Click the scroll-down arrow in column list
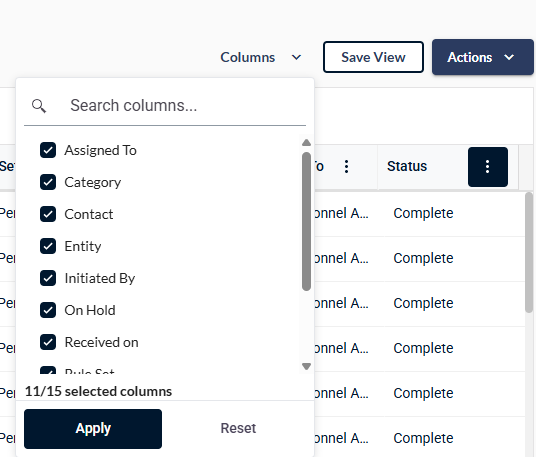This screenshot has width=536, height=457. click(307, 366)
